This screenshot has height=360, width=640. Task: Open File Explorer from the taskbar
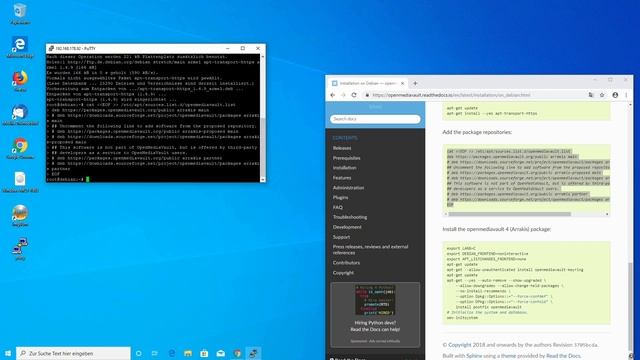click(x=188, y=353)
